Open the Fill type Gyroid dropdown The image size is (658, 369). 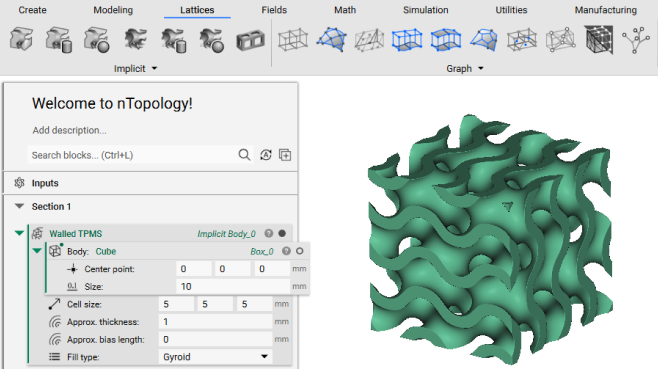216,357
